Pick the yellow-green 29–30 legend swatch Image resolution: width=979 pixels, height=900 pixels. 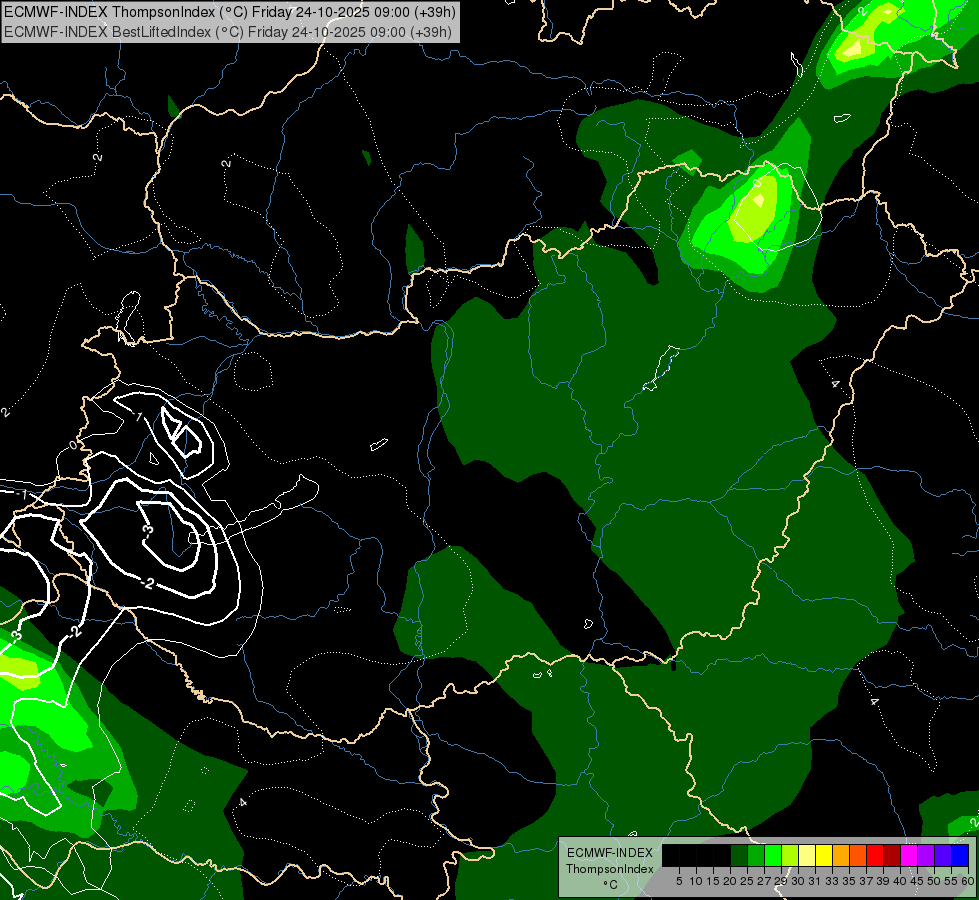click(x=790, y=855)
